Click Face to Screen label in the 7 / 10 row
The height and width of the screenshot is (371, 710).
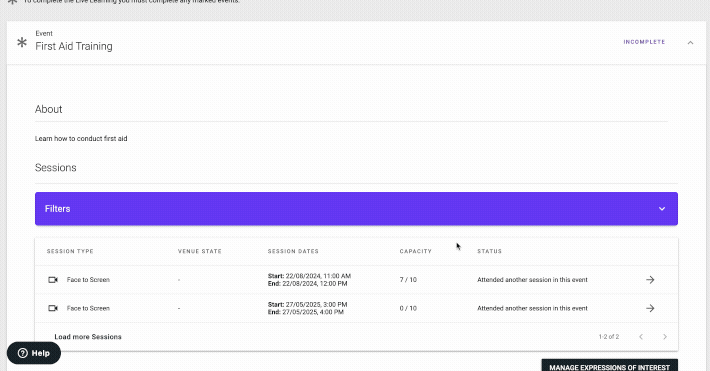click(x=88, y=280)
